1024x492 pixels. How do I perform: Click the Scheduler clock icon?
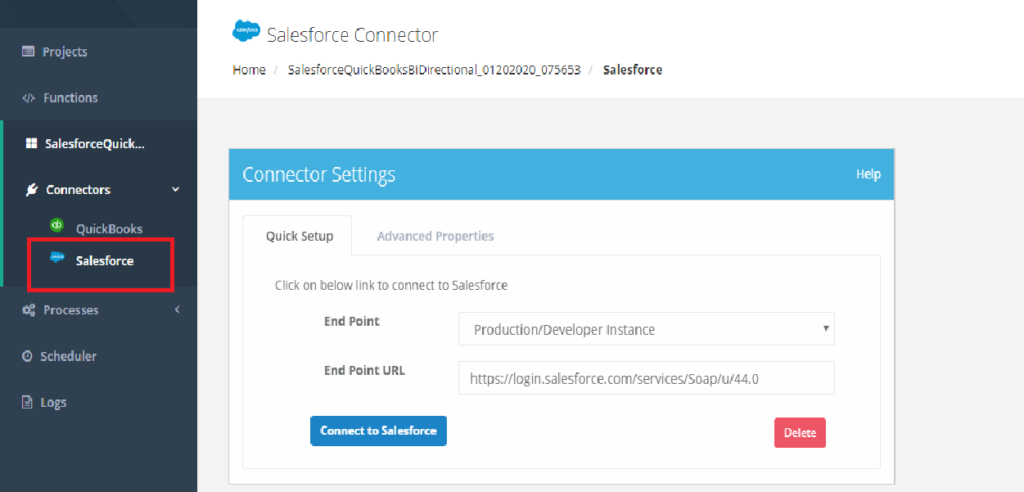coord(28,356)
